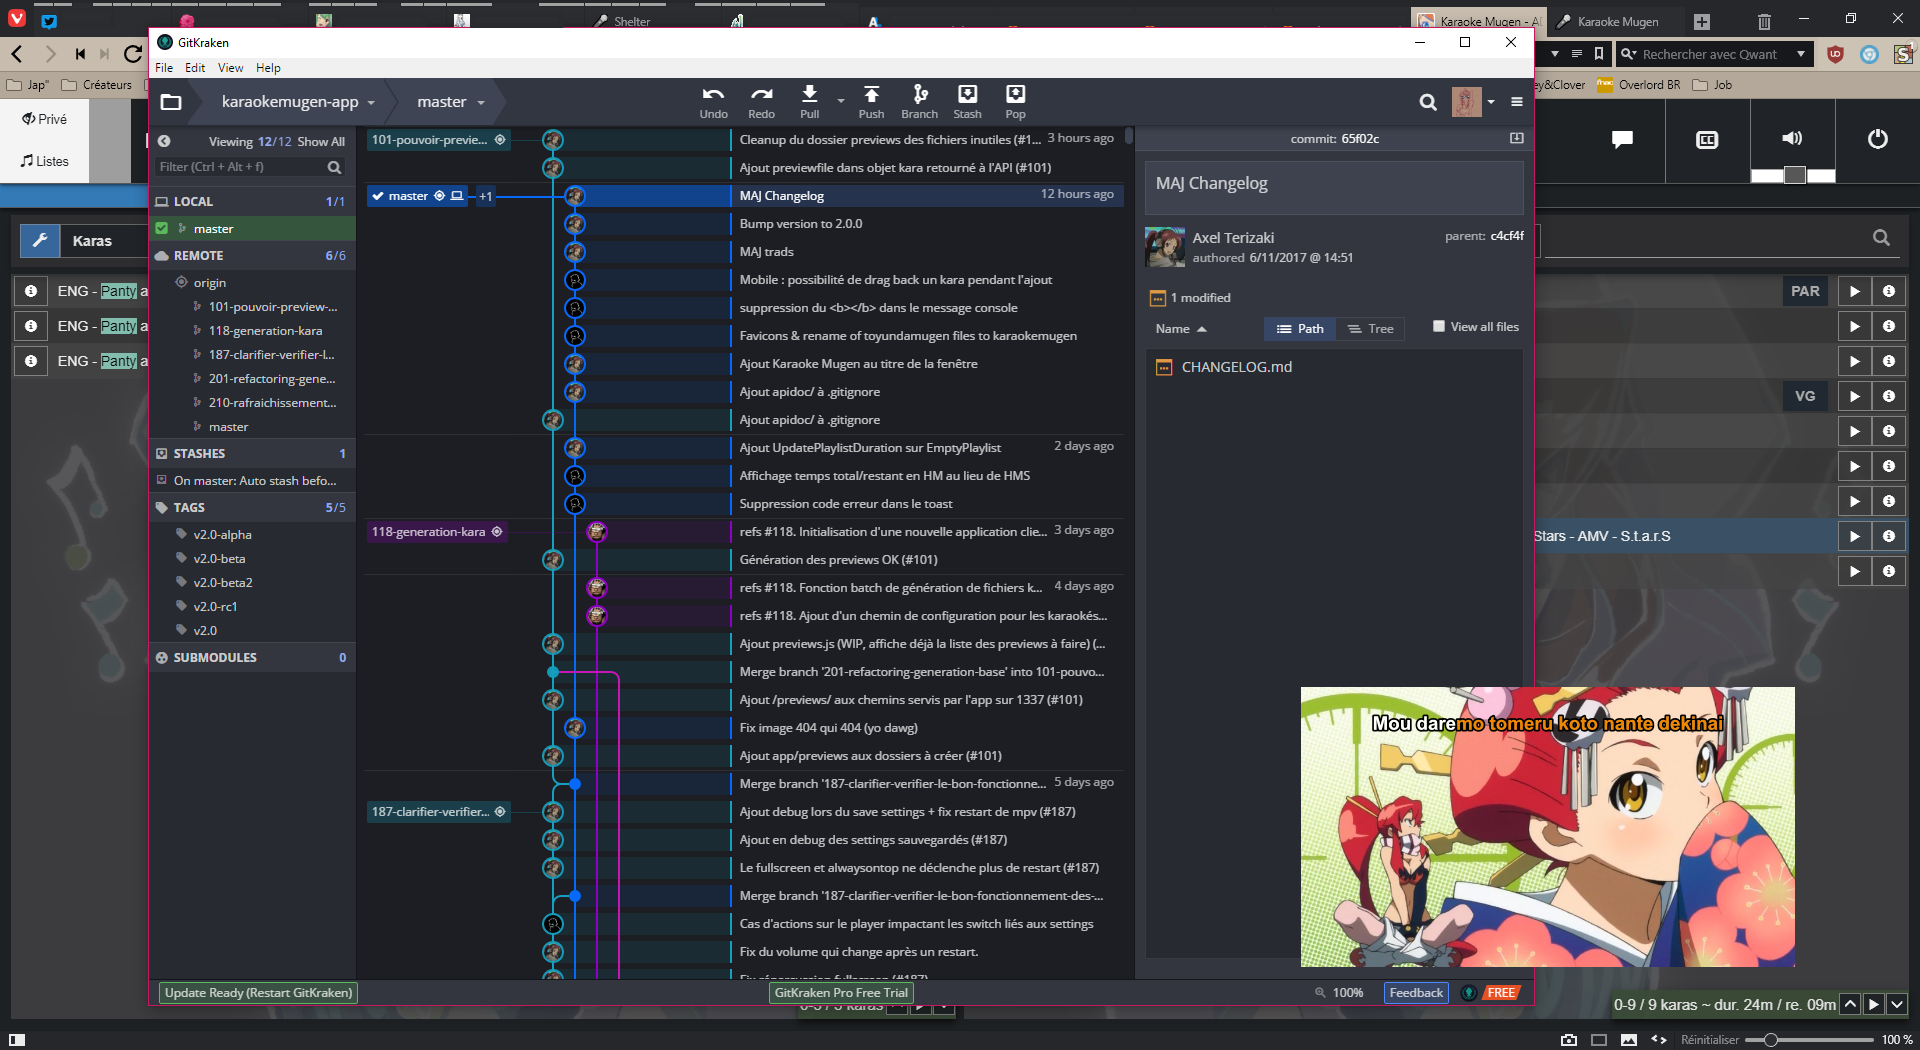Collapse the LOCAL section
The width and height of the screenshot is (1920, 1050).
coord(253,201)
